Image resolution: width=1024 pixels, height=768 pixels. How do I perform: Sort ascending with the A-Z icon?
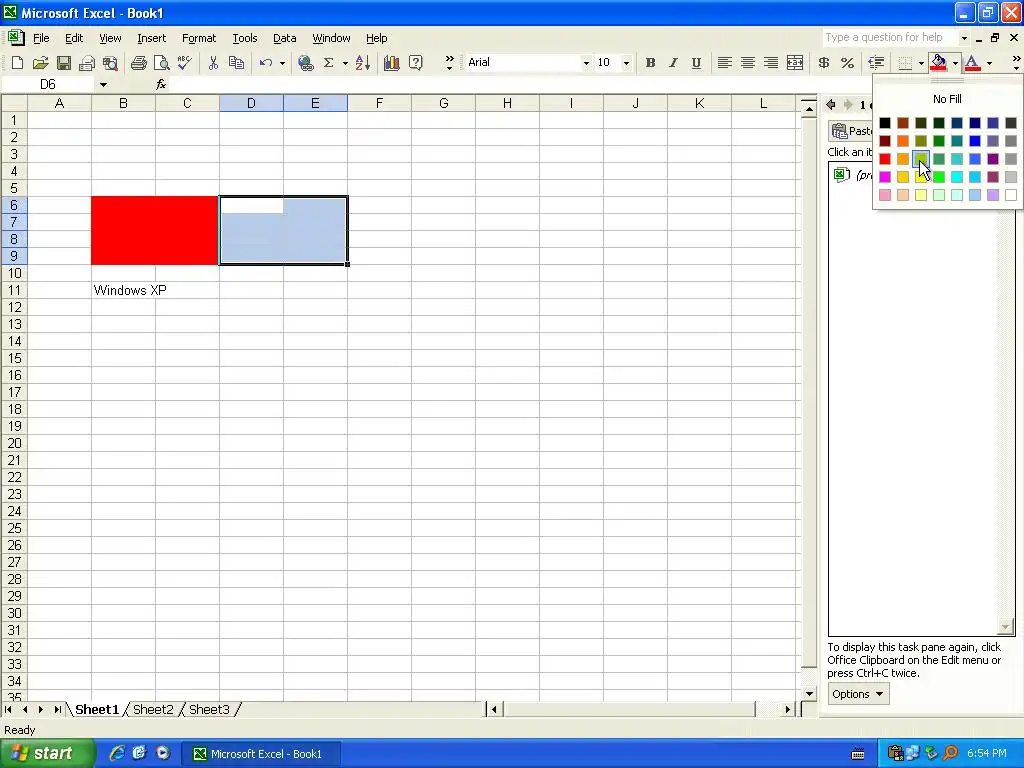pyautogui.click(x=362, y=63)
